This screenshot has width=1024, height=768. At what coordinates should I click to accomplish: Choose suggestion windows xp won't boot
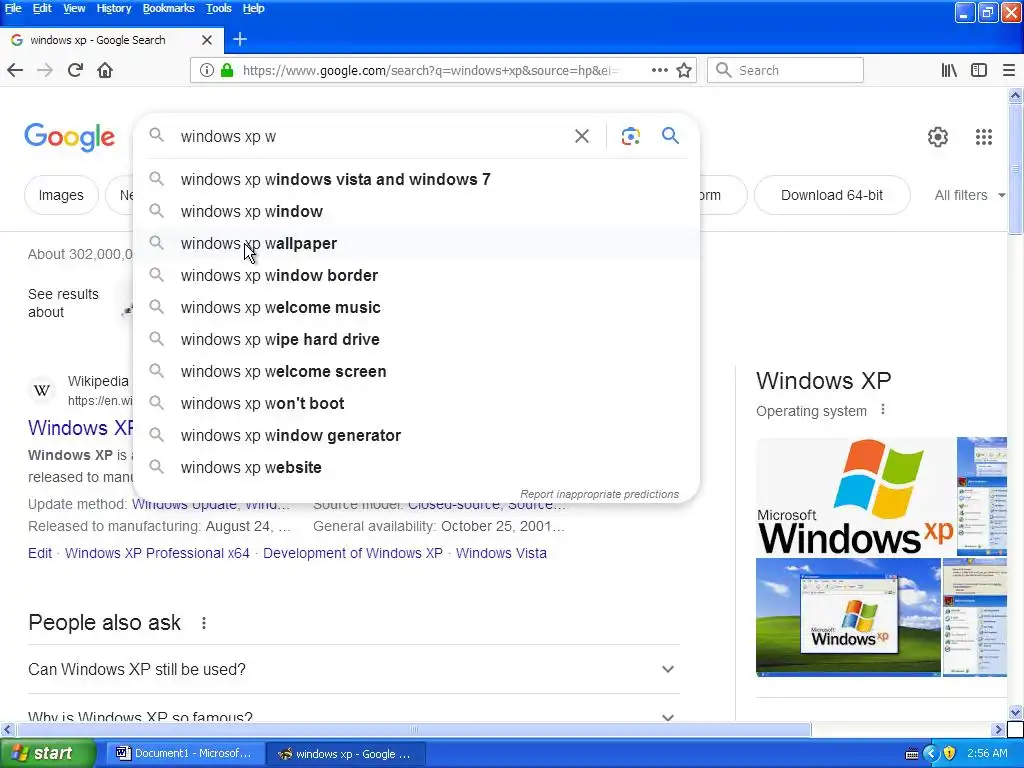coord(416,404)
